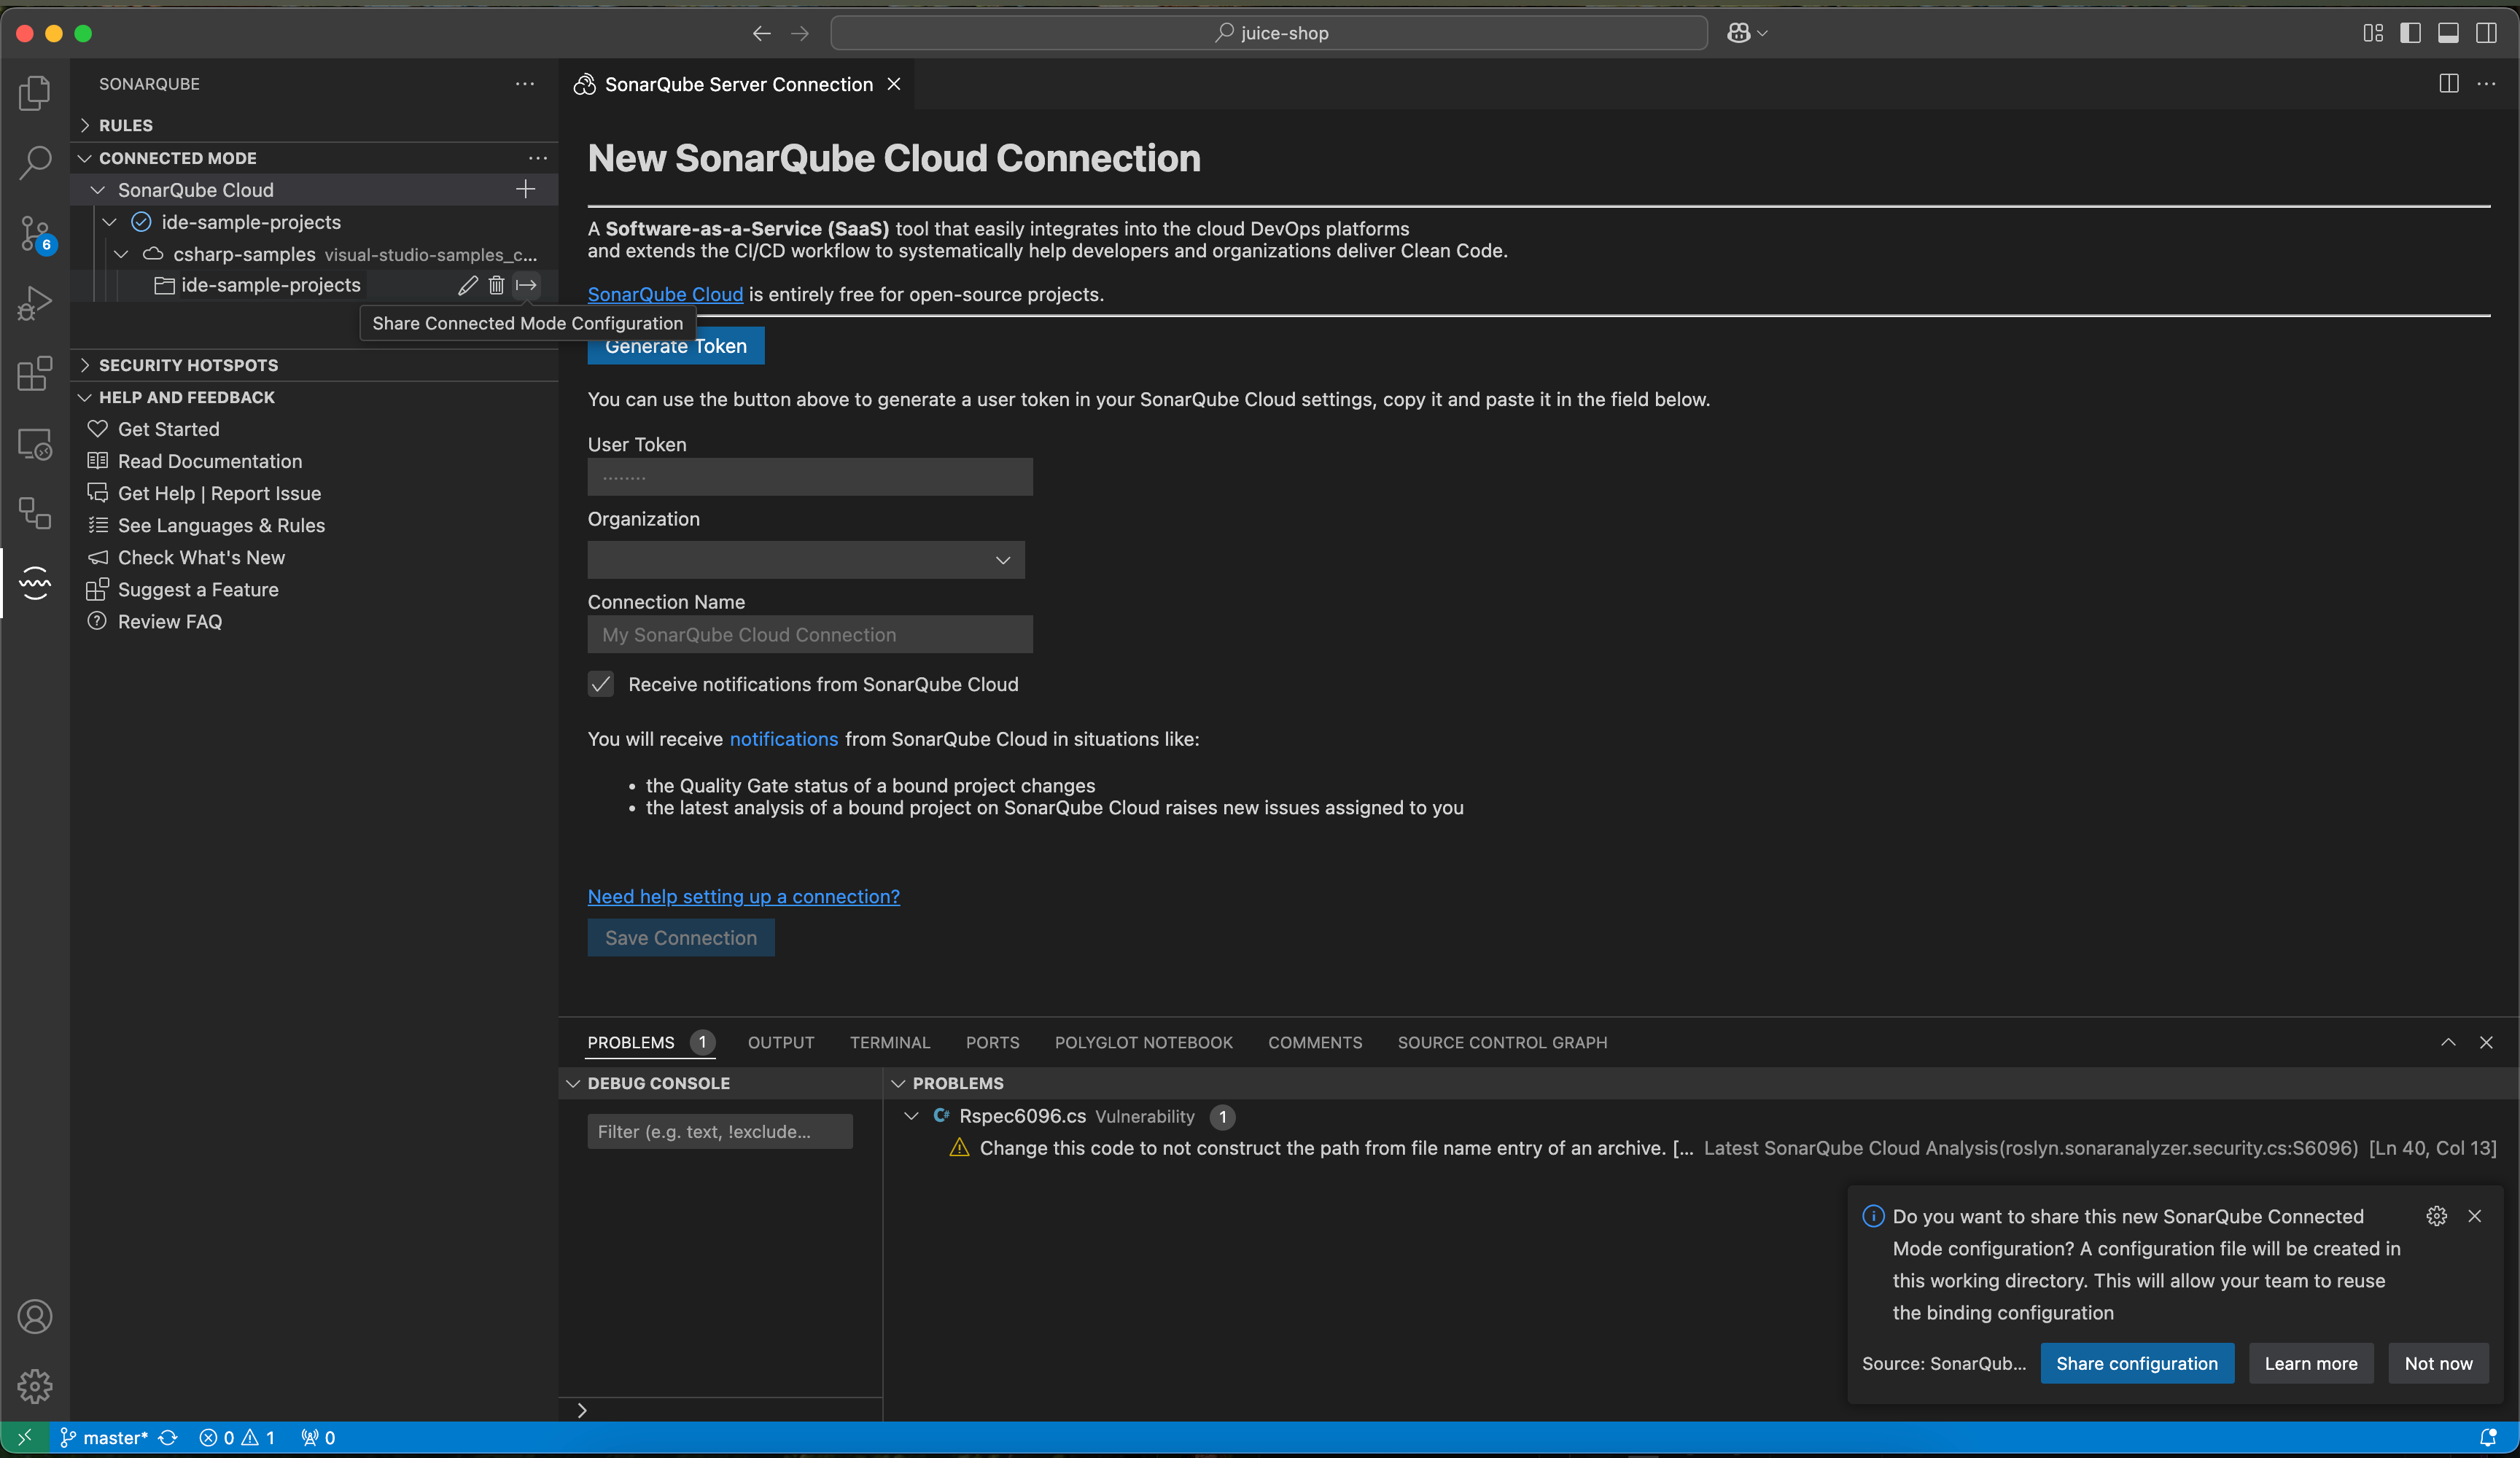2520x1458 pixels.
Task: Uncheck Receive notifications from SonarQube Cloud
Action: point(600,684)
